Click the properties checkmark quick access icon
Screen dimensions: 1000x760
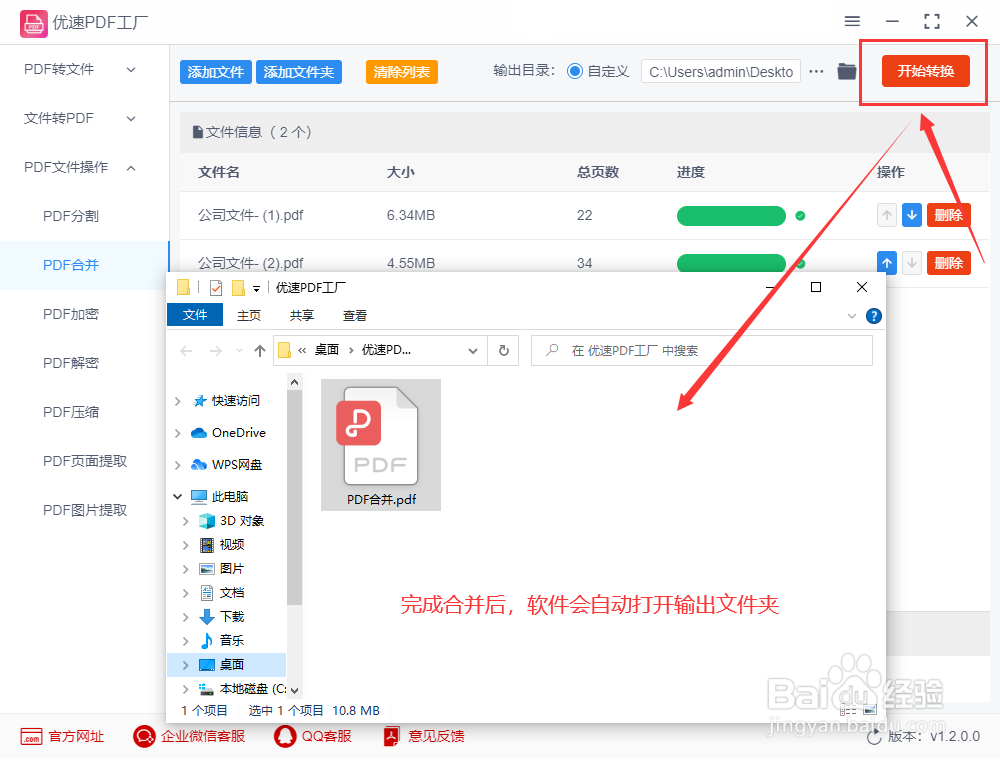(216, 288)
